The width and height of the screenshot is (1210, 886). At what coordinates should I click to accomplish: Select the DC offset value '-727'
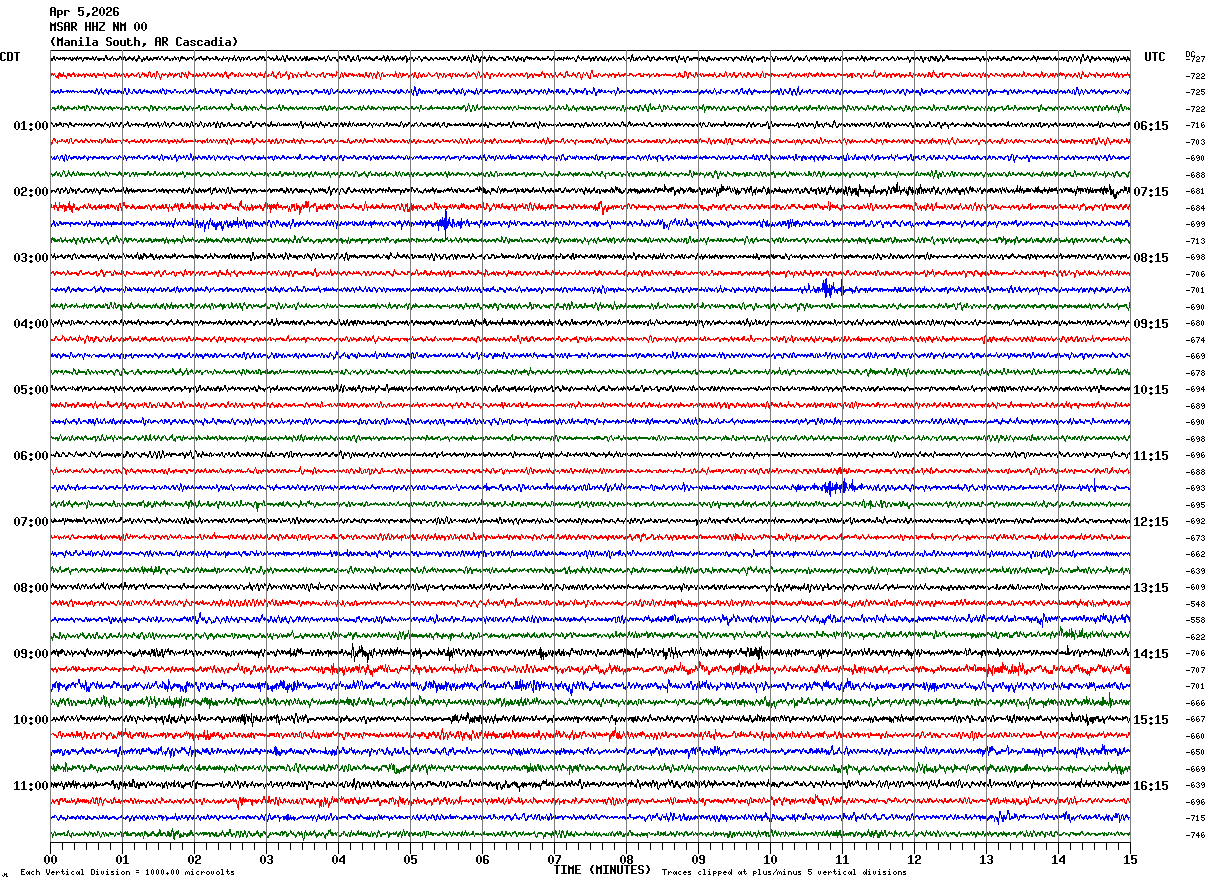[x=1195, y=60]
